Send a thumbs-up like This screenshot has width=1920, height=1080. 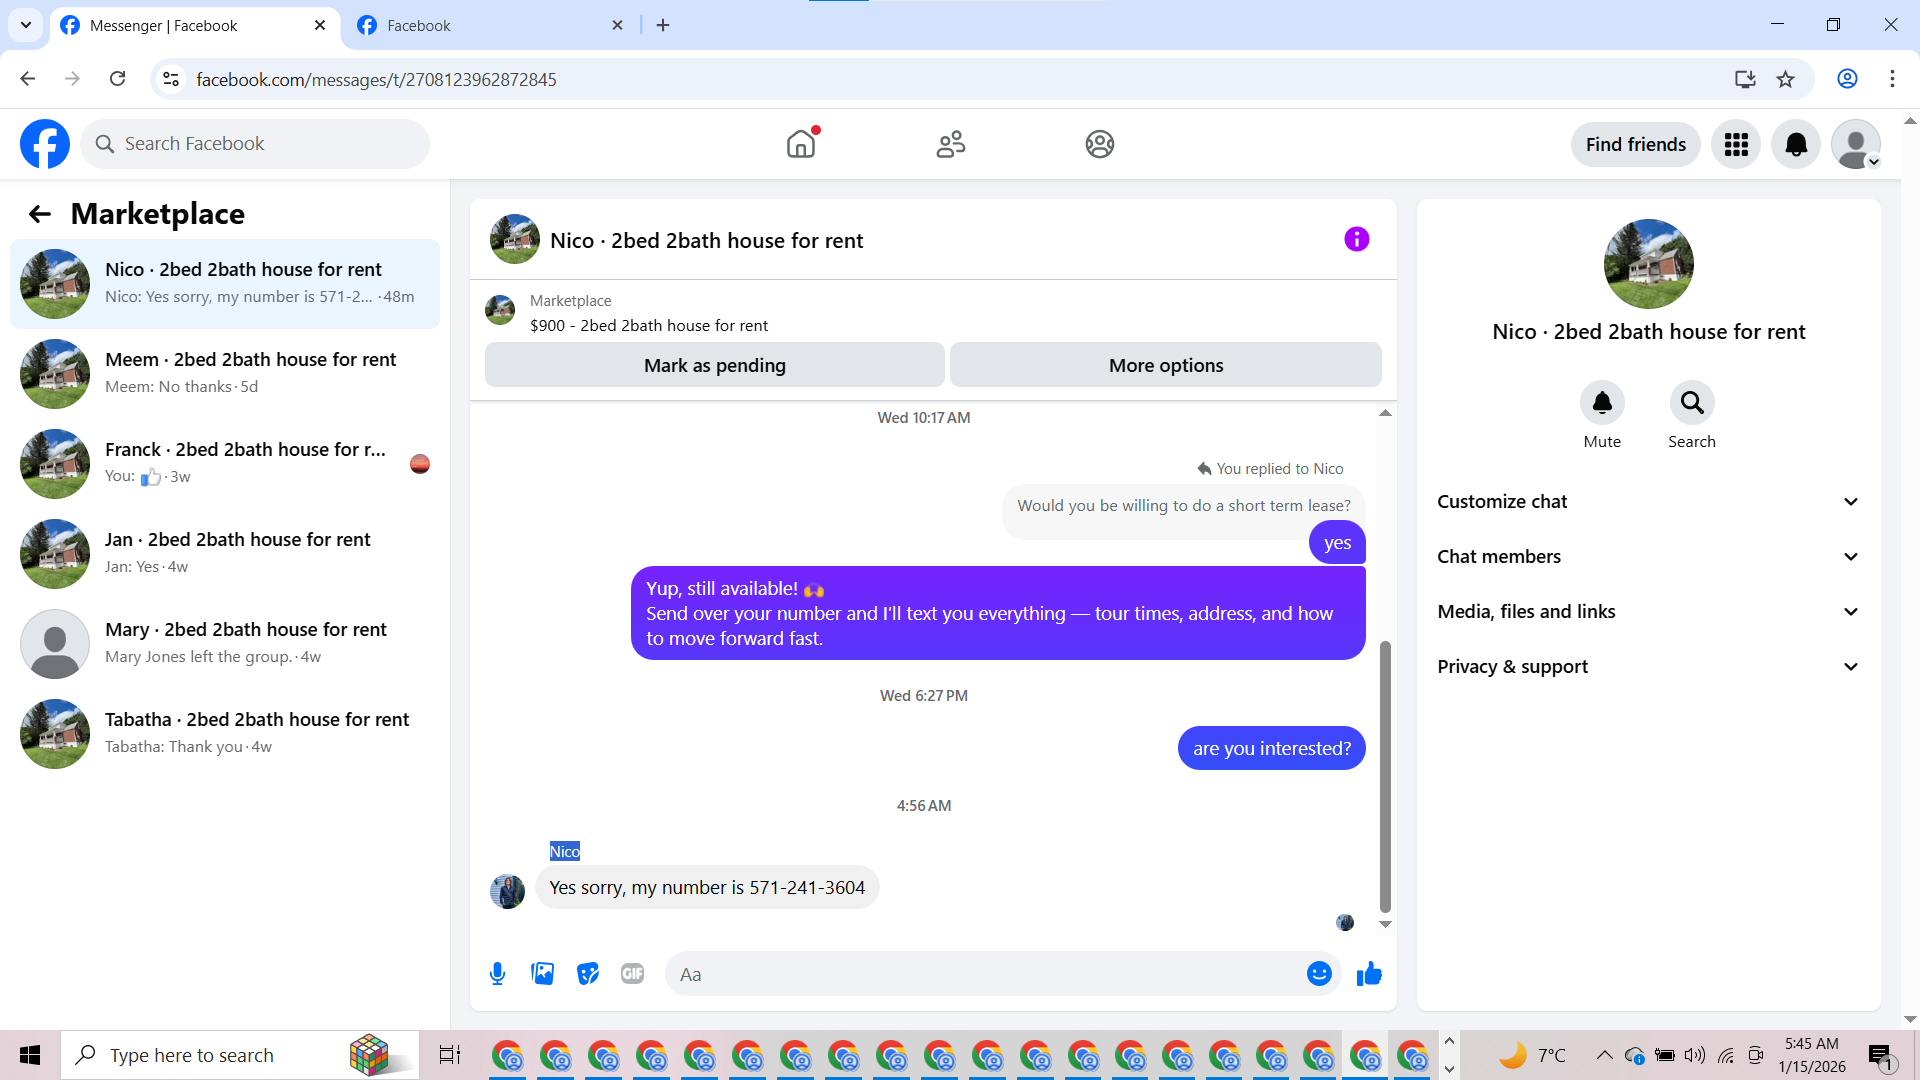tap(1369, 974)
